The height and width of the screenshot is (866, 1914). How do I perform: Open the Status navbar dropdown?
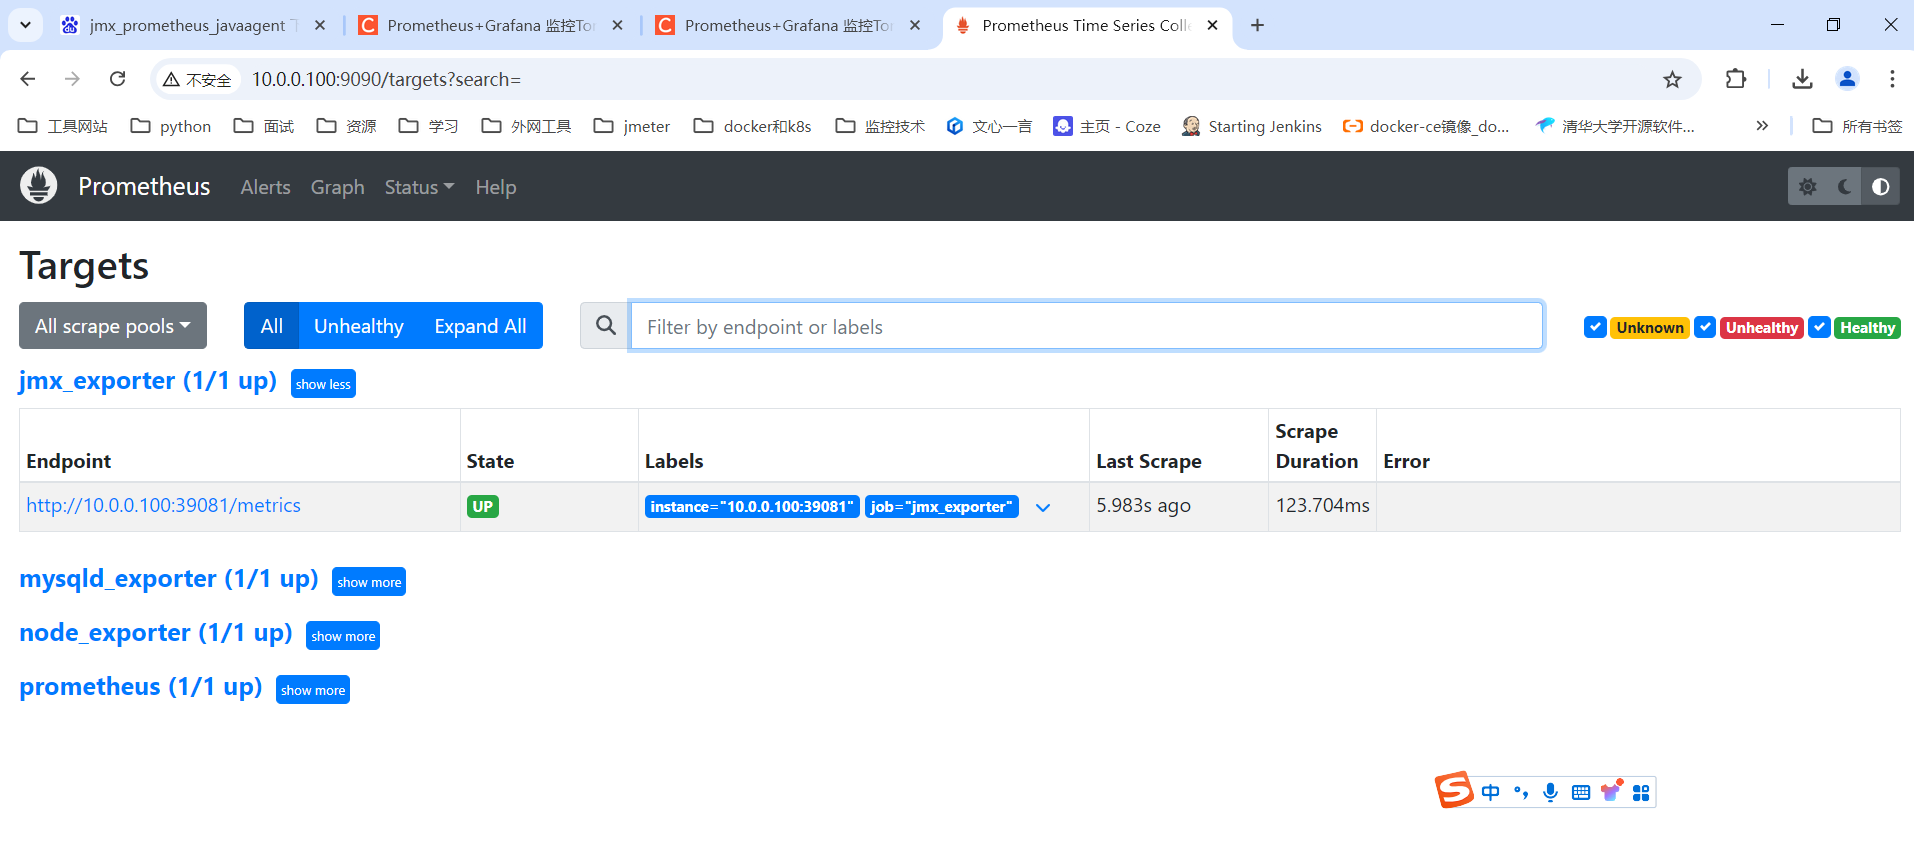pyautogui.click(x=419, y=187)
